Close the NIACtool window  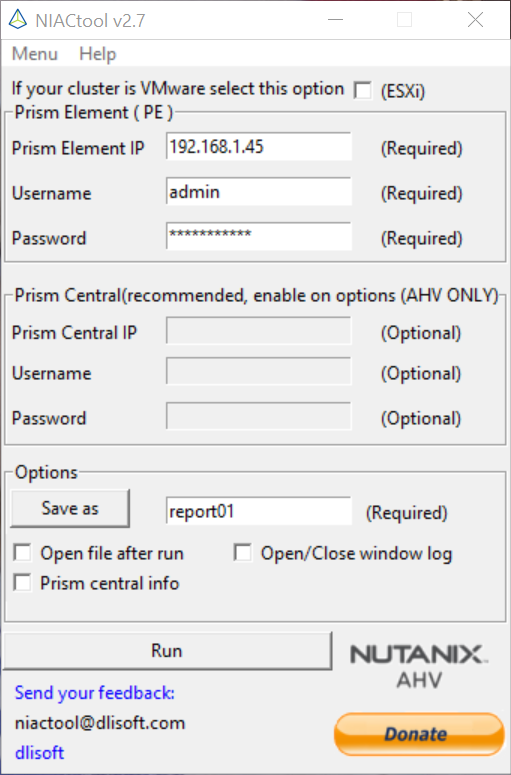[x=475, y=20]
